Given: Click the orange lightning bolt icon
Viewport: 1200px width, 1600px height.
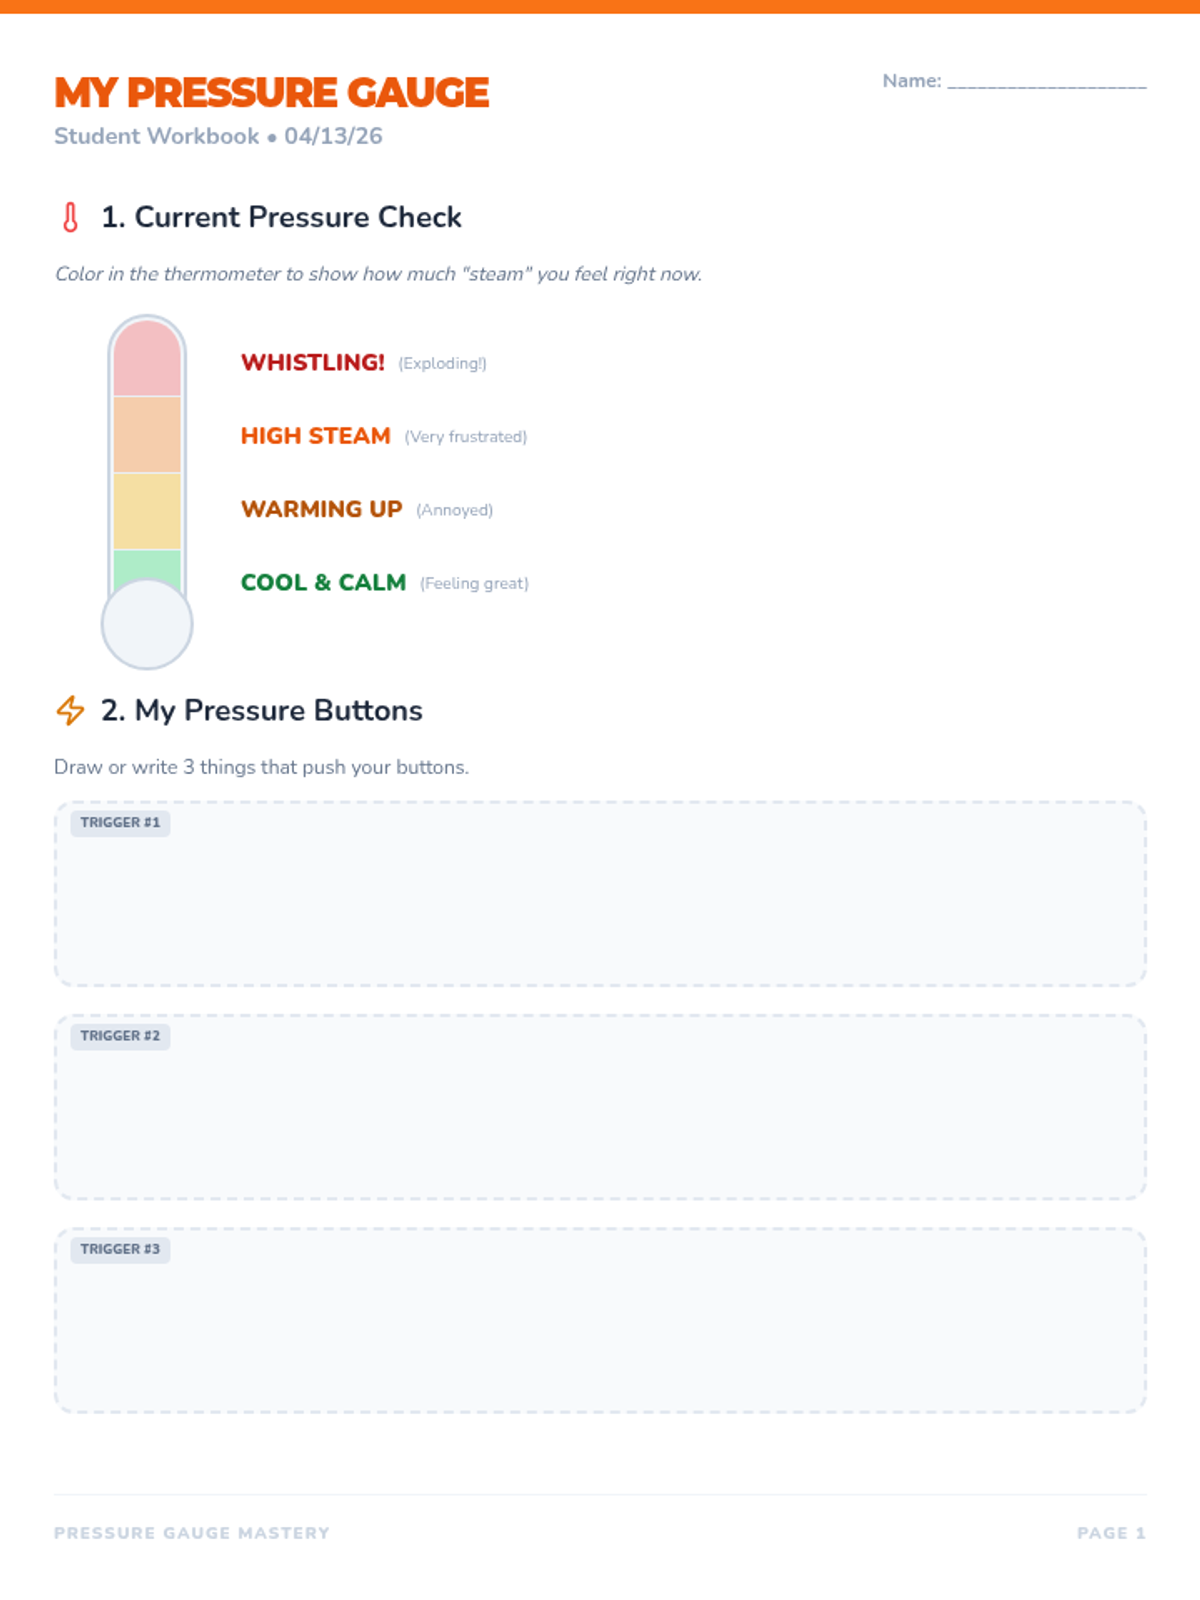Looking at the screenshot, I should pos(70,710).
